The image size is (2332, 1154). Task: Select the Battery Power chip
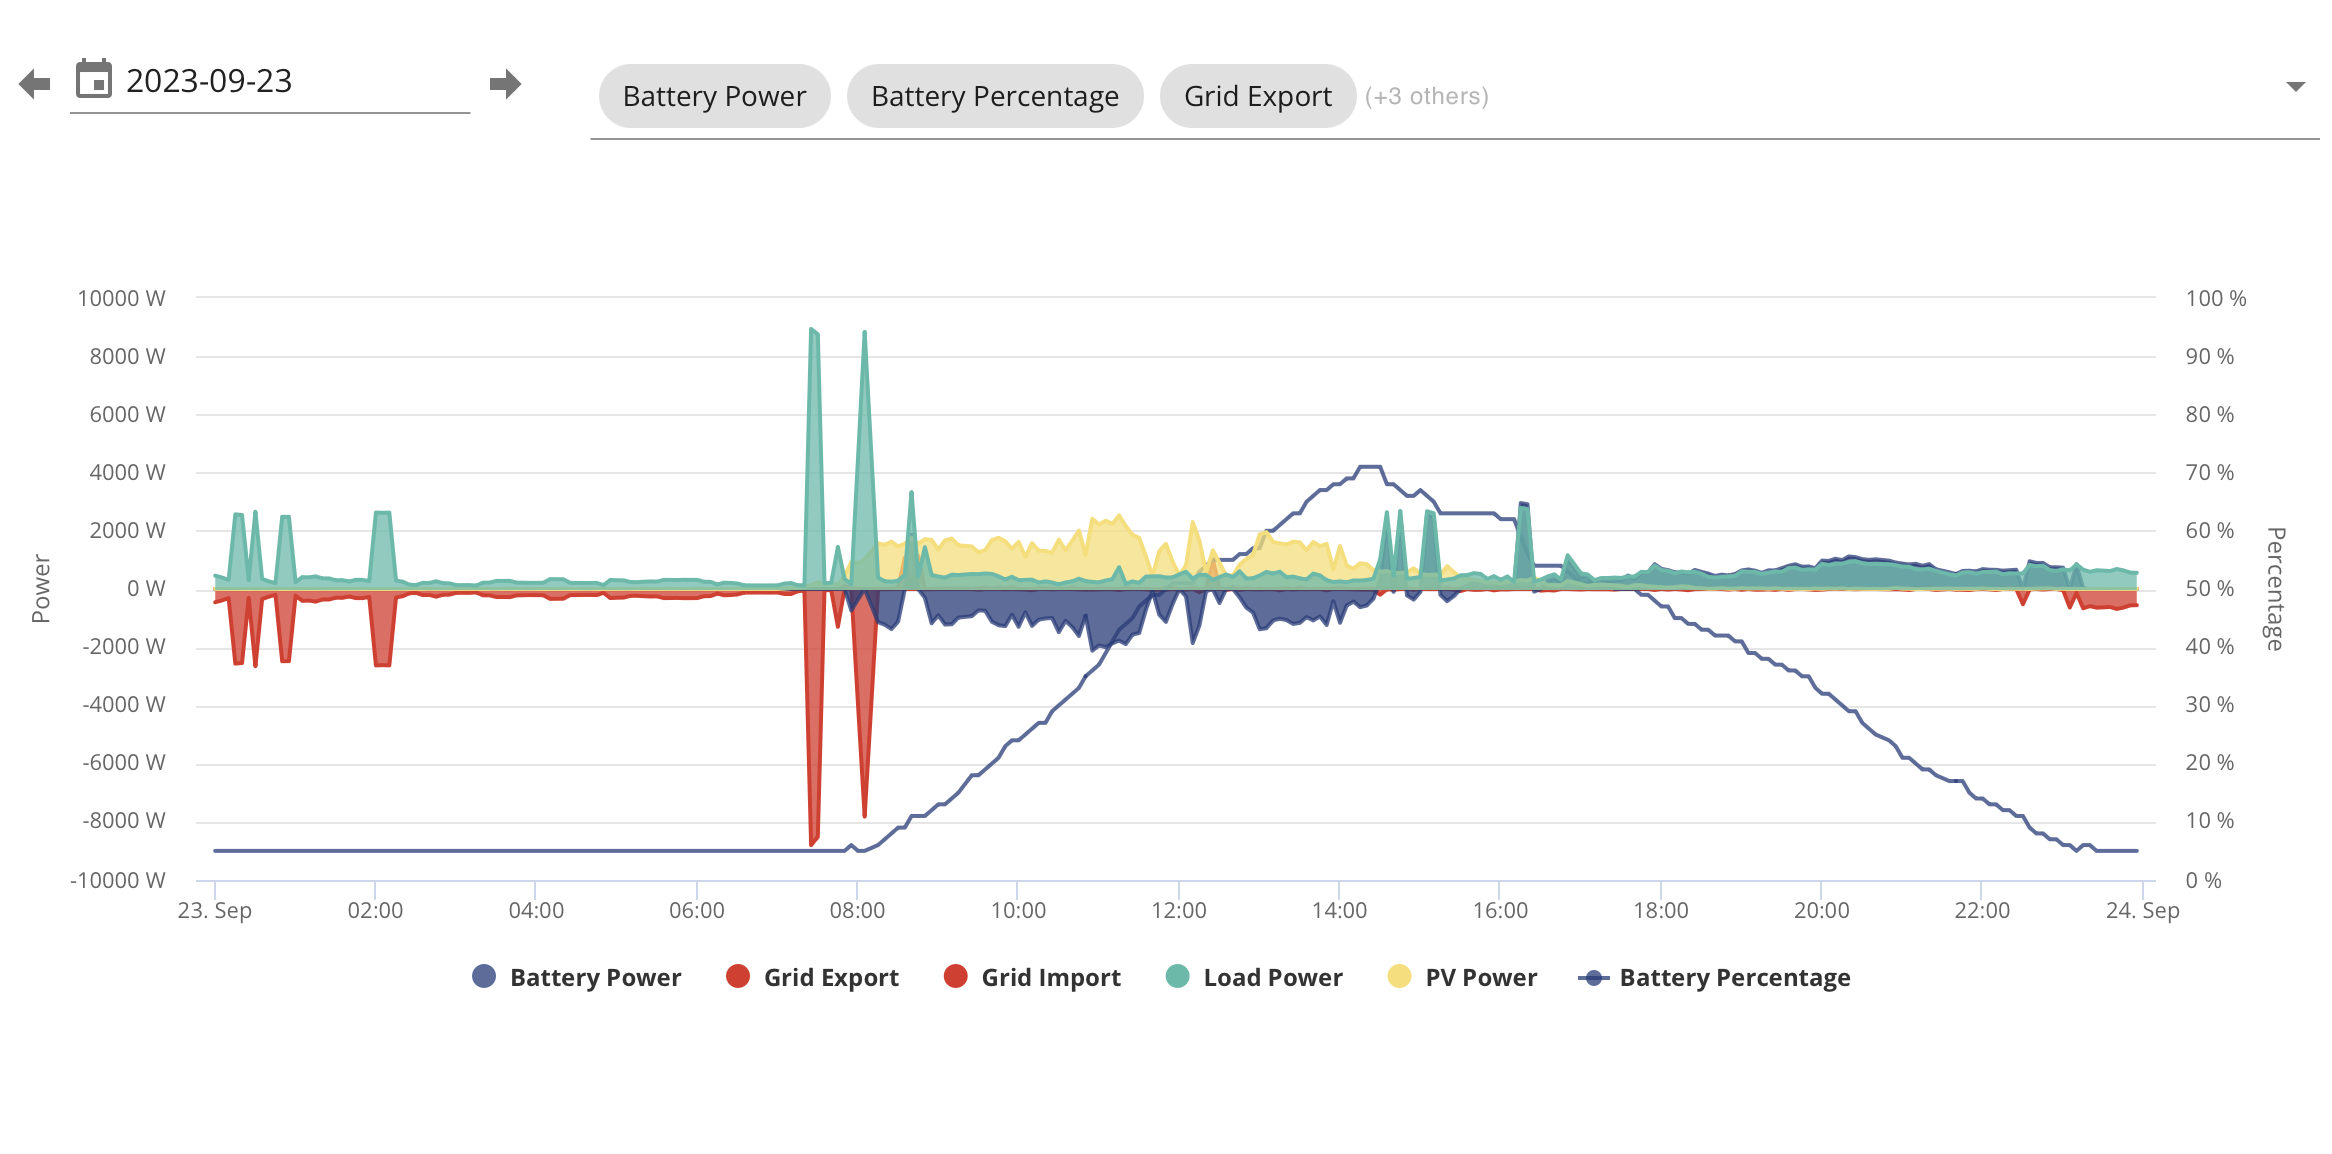[714, 97]
